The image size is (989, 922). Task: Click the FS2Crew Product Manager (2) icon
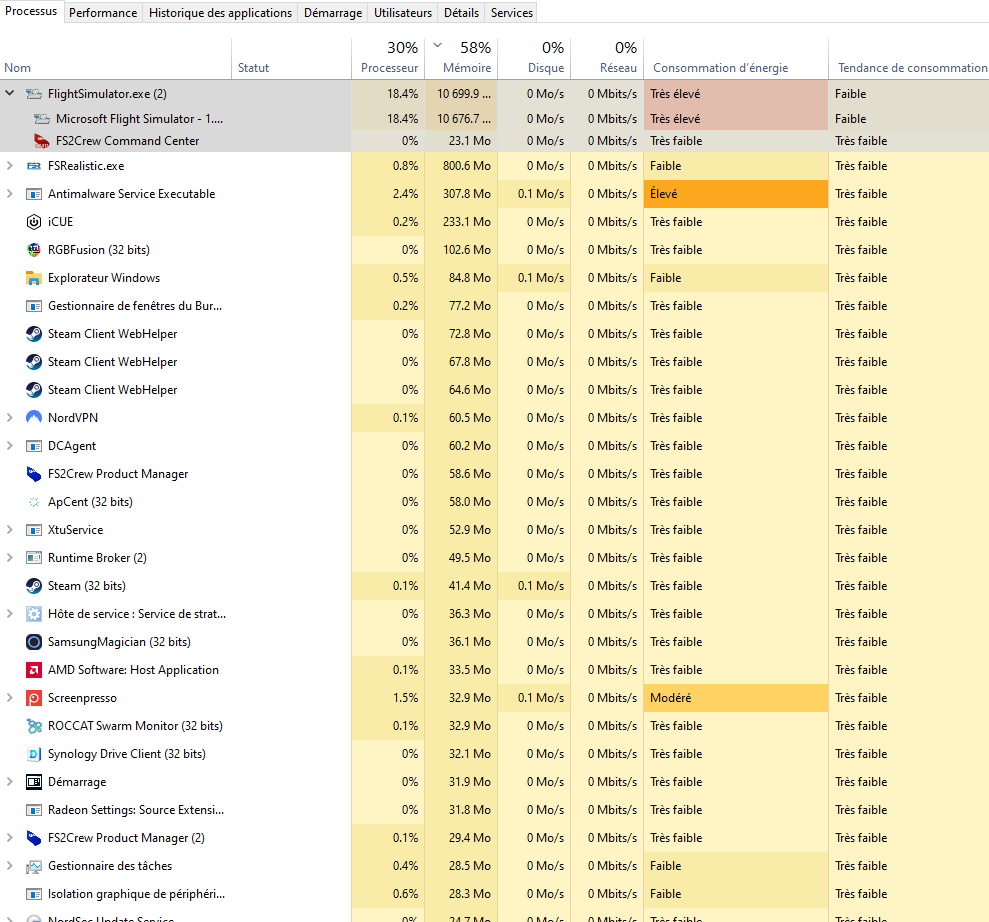click(x=33, y=838)
